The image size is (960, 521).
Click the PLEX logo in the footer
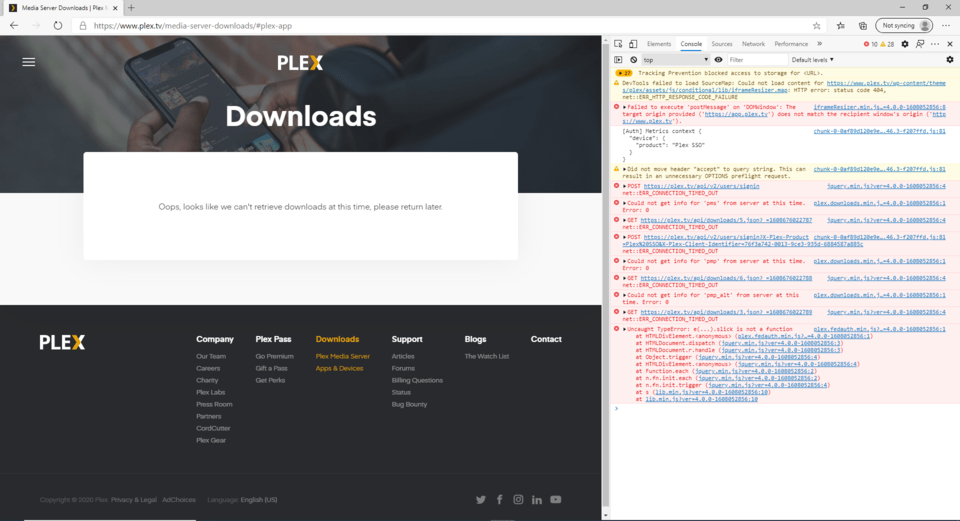62,342
